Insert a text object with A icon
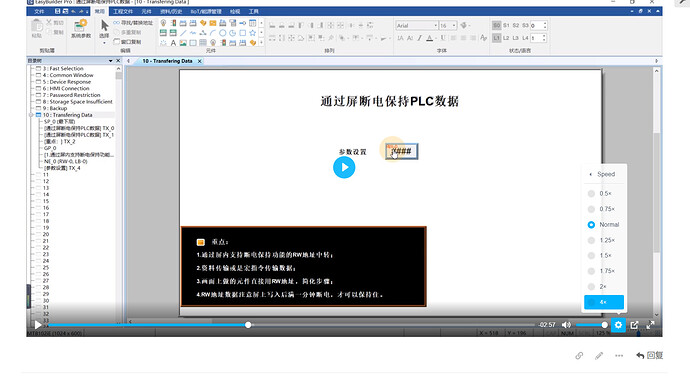Viewport: 690px width, 386px height. 173,43
